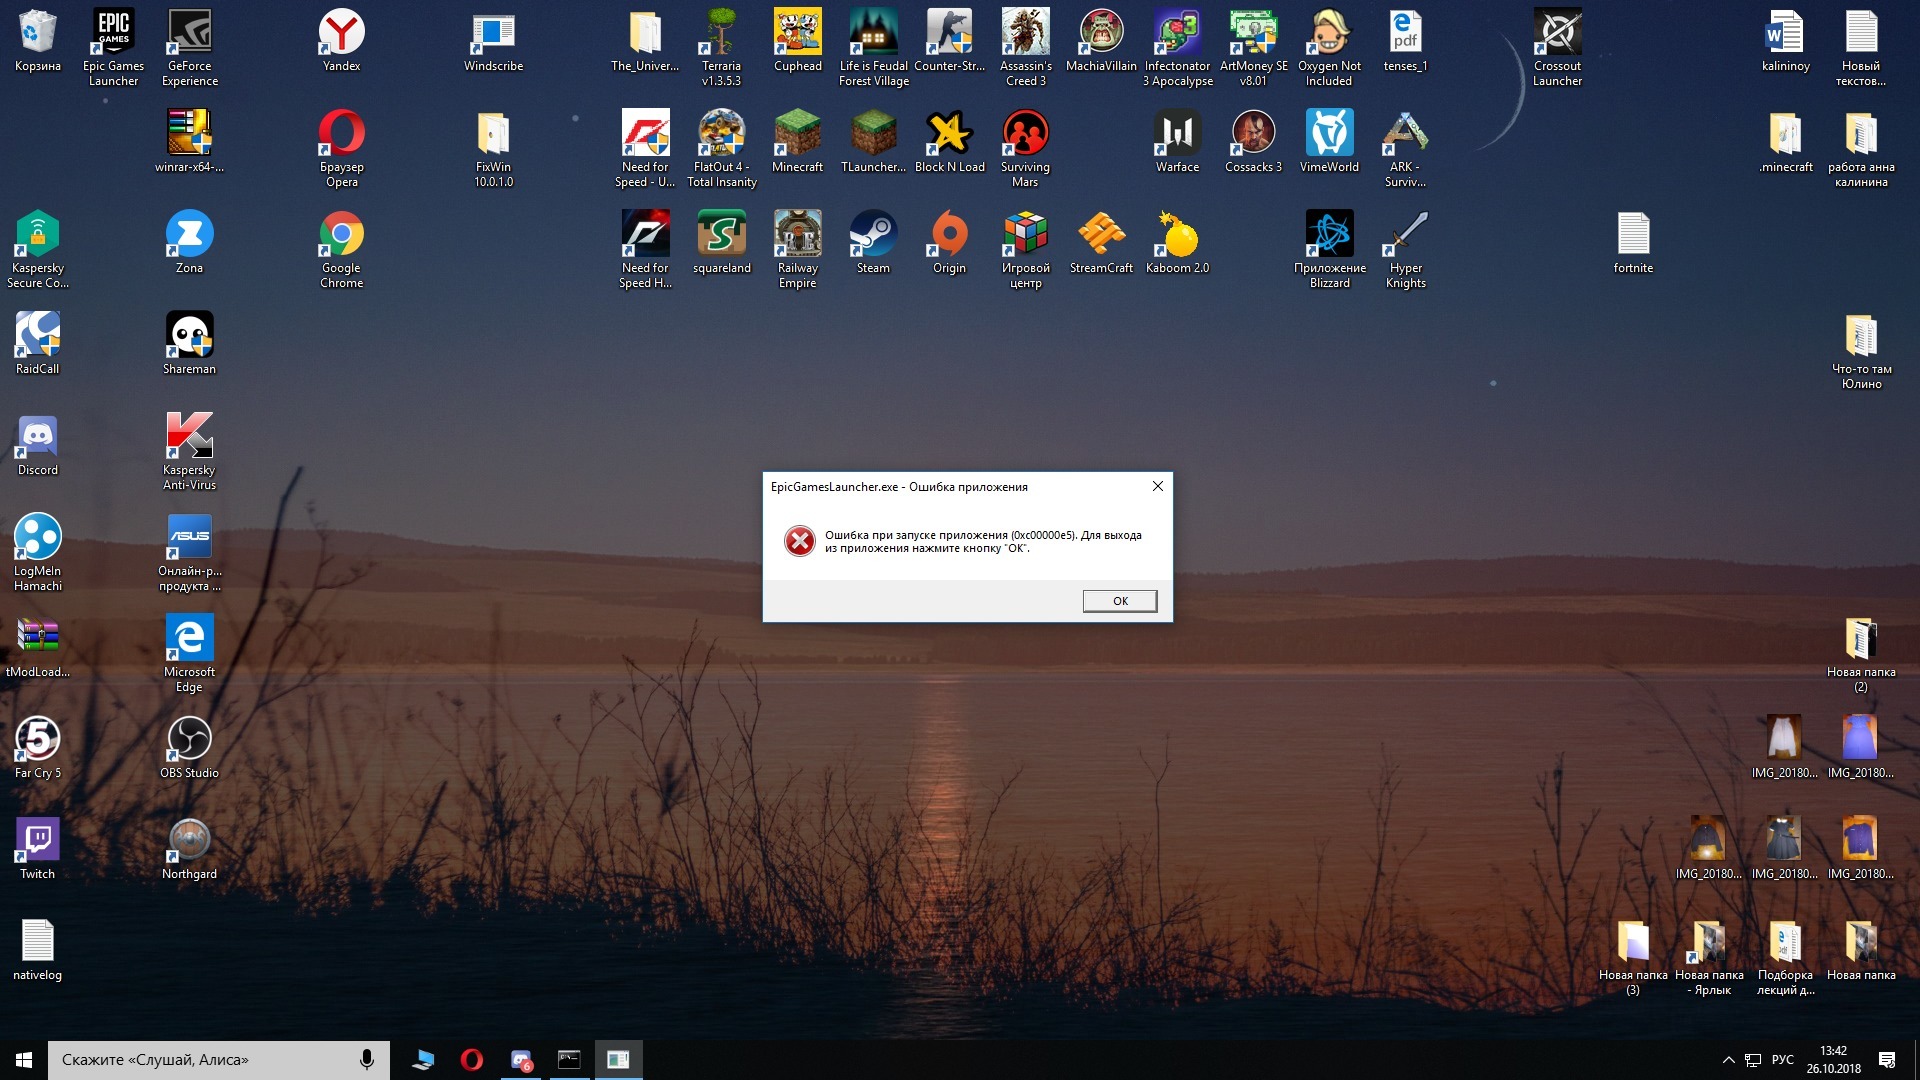
Task: Select the Assassin's Creed 3 icon
Action: pyautogui.click(x=1026, y=47)
